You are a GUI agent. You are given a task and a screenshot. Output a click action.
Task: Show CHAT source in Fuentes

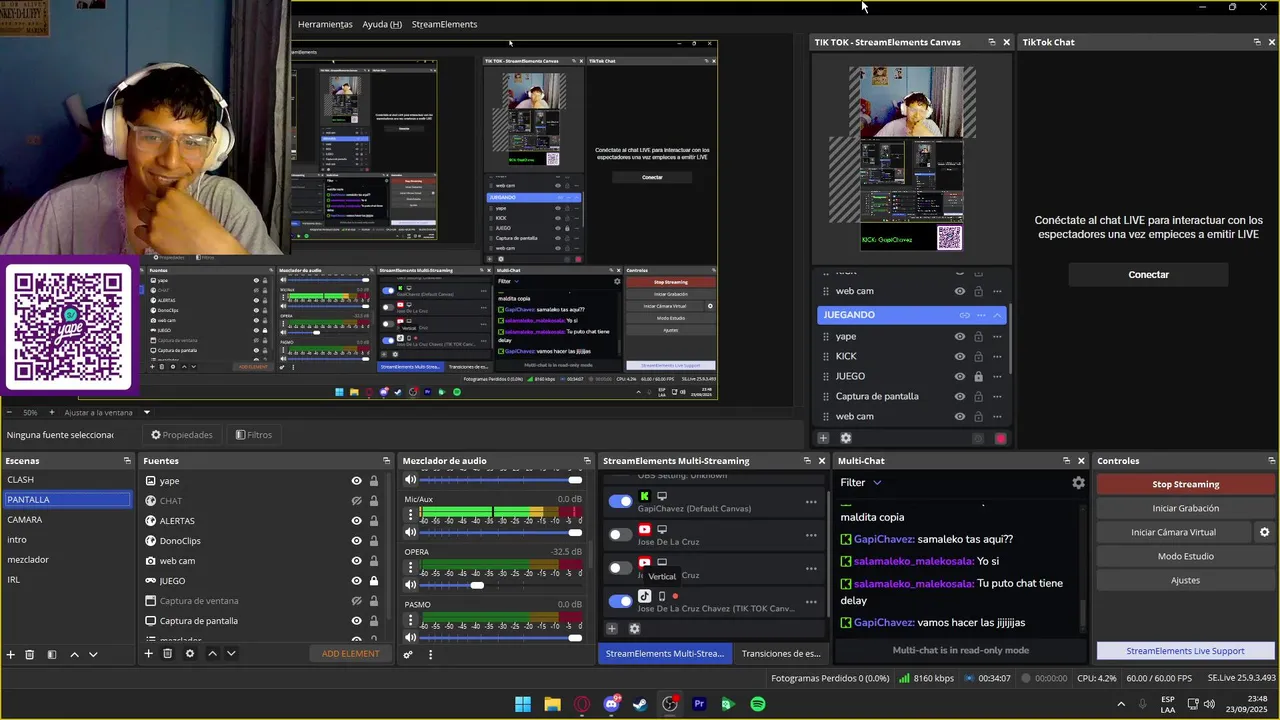point(356,501)
